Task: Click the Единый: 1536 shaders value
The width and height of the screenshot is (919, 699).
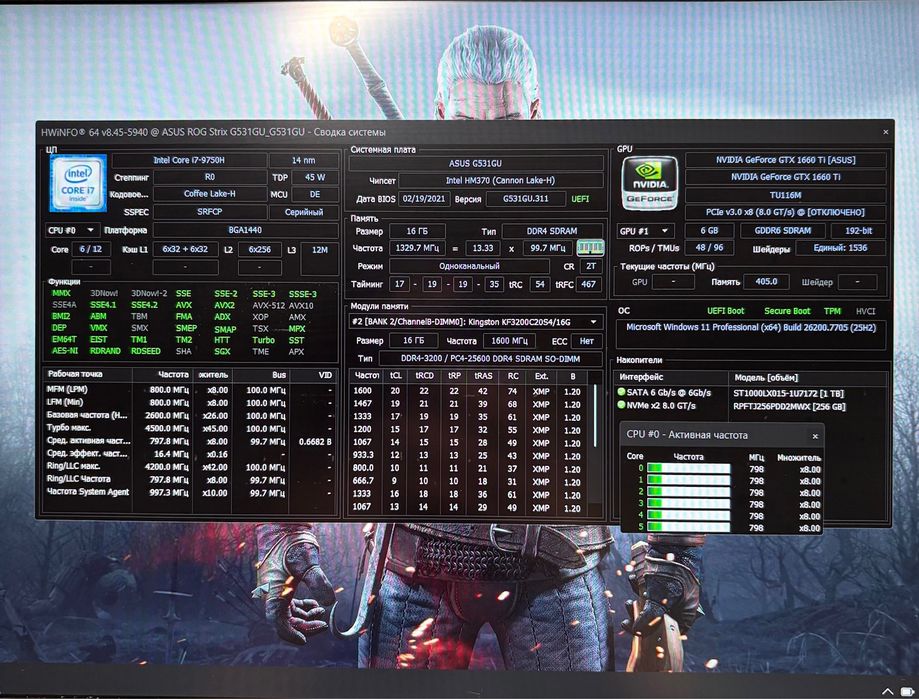Action: tap(840, 248)
